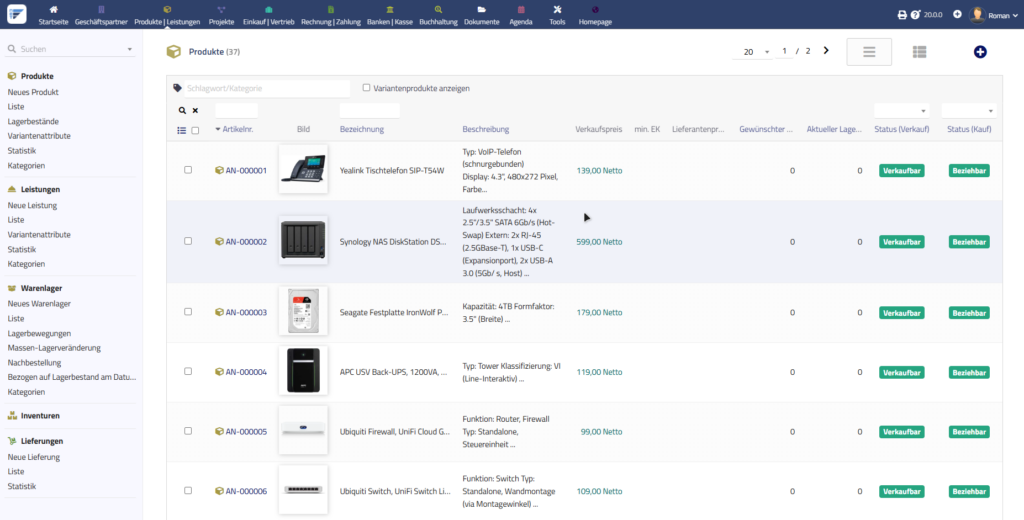Viewport: 1024px width, 520px height.
Task: Open the Agenda calendar icon
Action: tap(520, 10)
